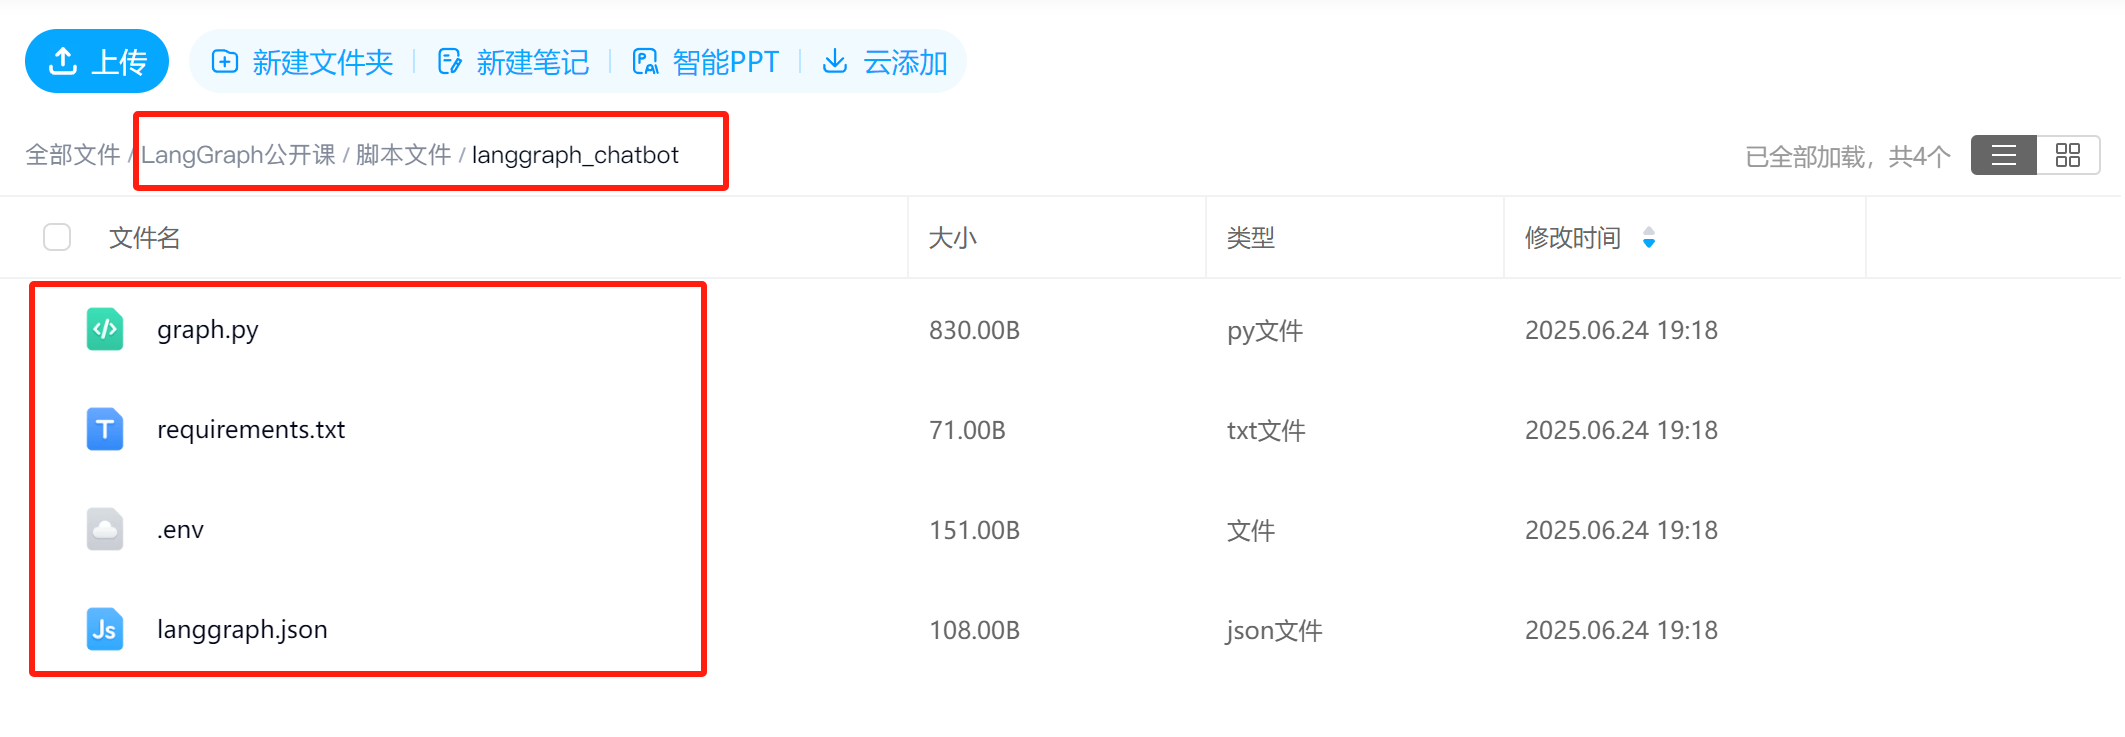Click the gray cloud icon of .env
Image resolution: width=2125 pixels, height=737 pixels.
[105, 529]
